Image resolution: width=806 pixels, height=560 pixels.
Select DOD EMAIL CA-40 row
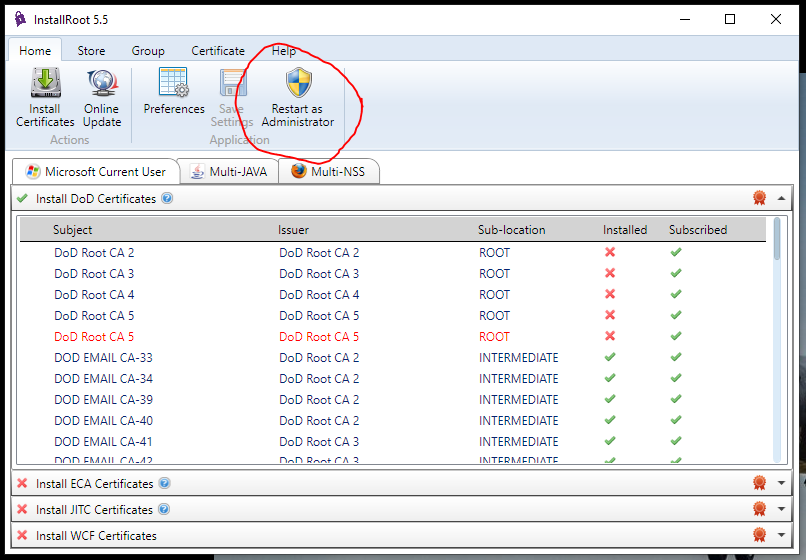pos(393,421)
